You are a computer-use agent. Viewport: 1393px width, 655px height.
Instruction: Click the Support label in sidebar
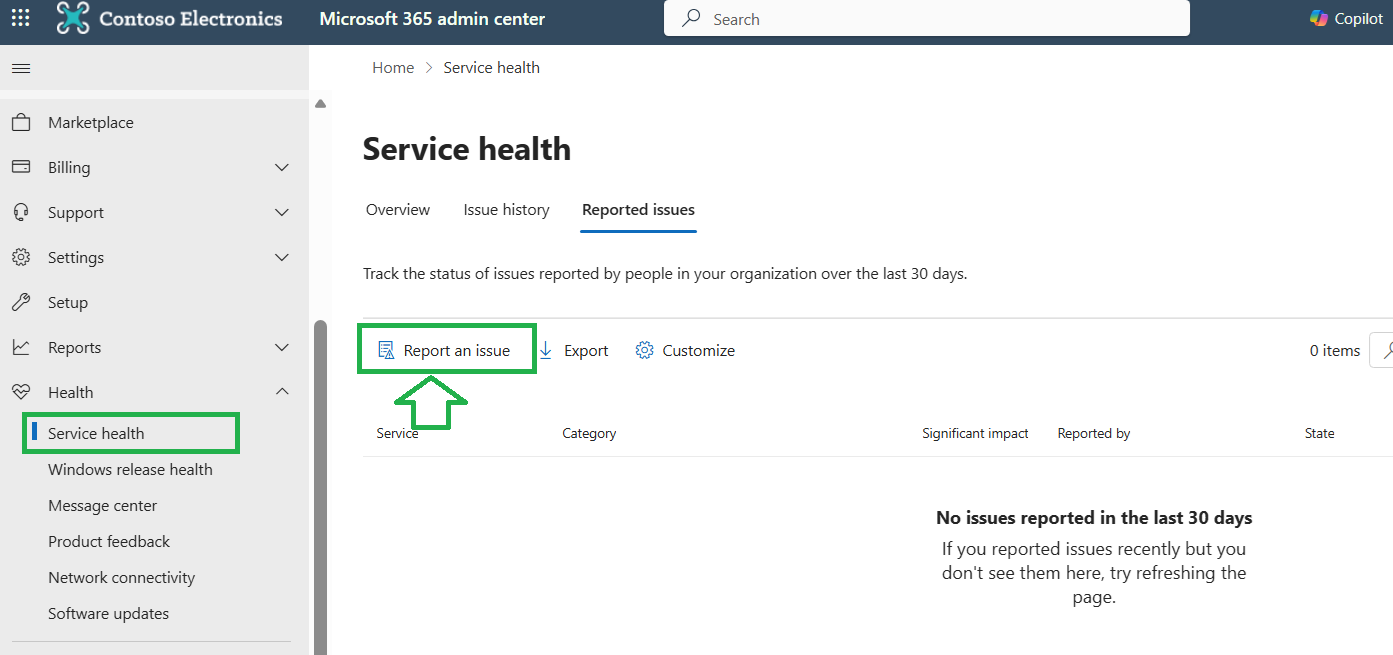76,212
